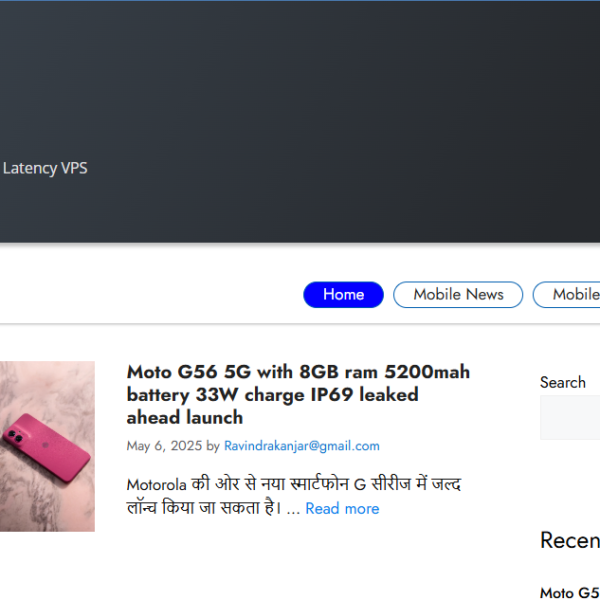Select the Search label in the sidebar
Viewport: 600px width, 600px height.
tap(562, 382)
